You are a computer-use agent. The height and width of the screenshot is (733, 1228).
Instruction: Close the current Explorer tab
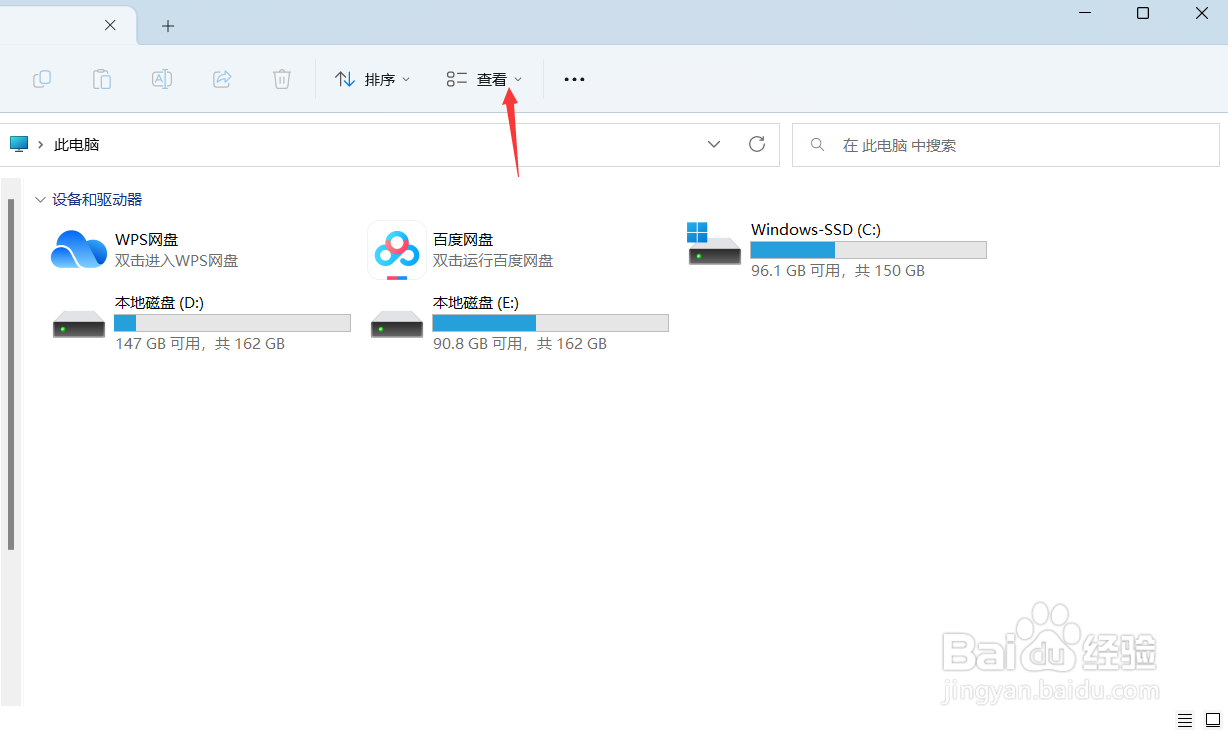click(x=111, y=25)
